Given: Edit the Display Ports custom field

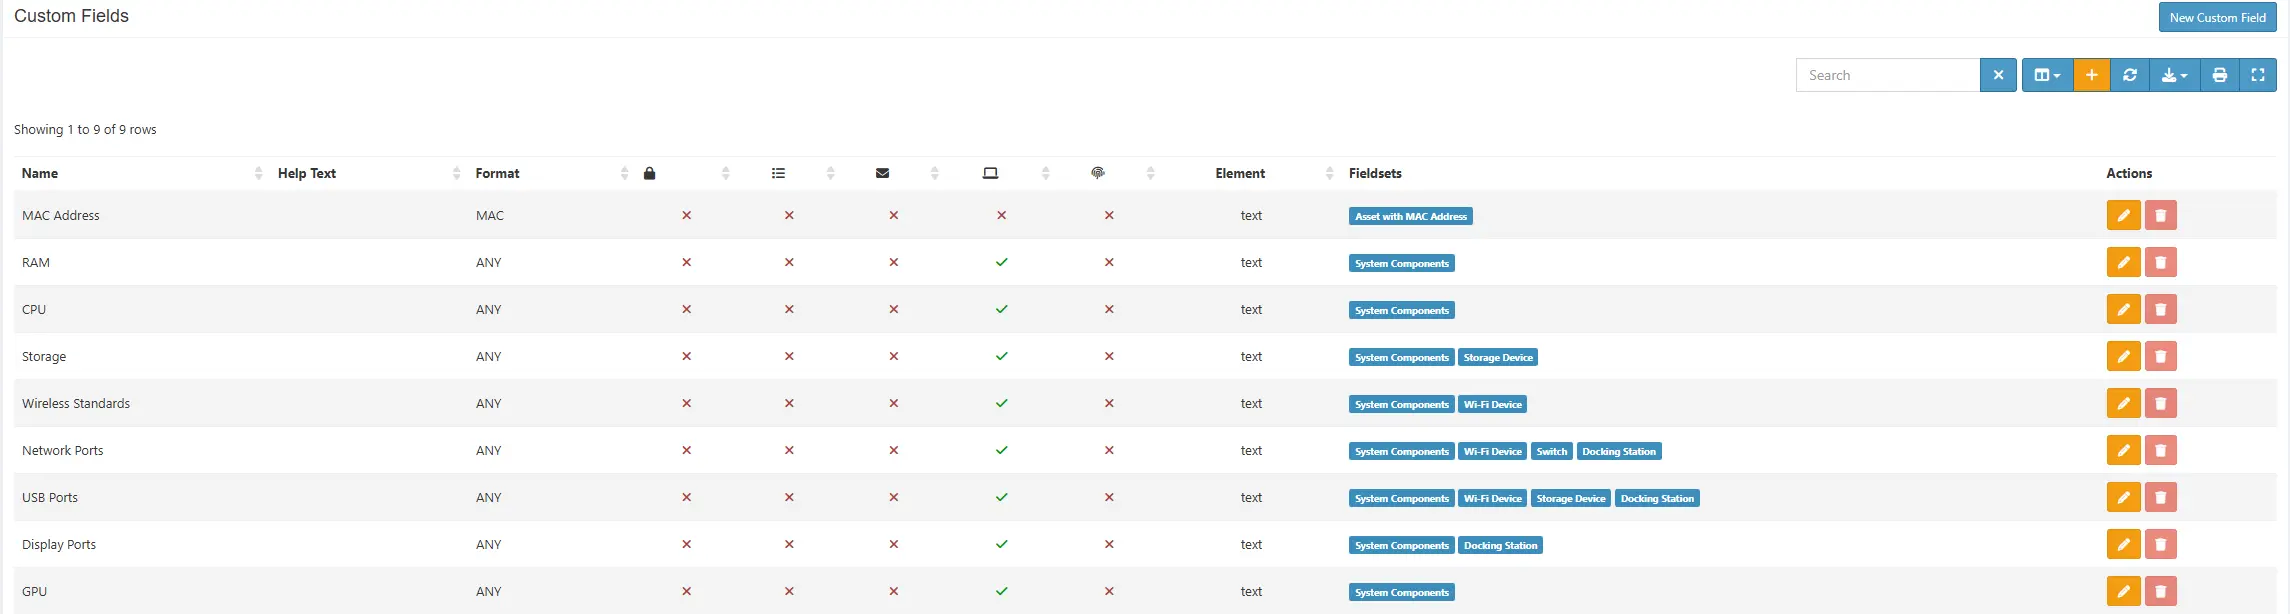Looking at the screenshot, I should (x=2123, y=544).
